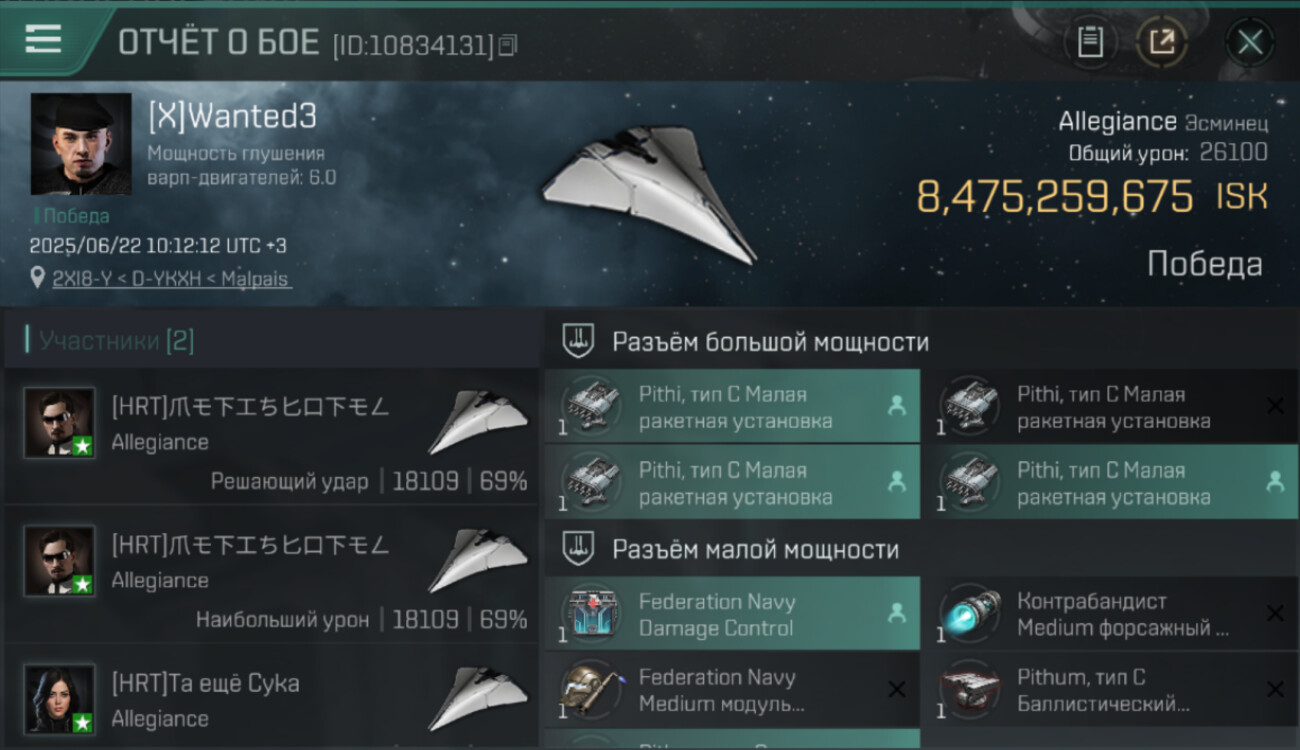The image size is (1300, 750).
Task: Toggle the X marker on Pithum ballistic module
Action: point(1275,689)
